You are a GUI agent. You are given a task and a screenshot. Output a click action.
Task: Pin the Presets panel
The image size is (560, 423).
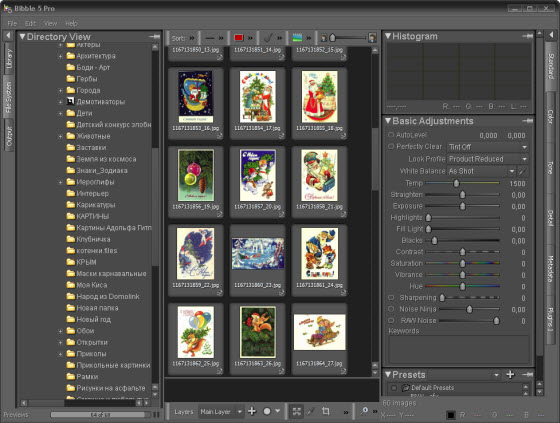tap(527, 374)
